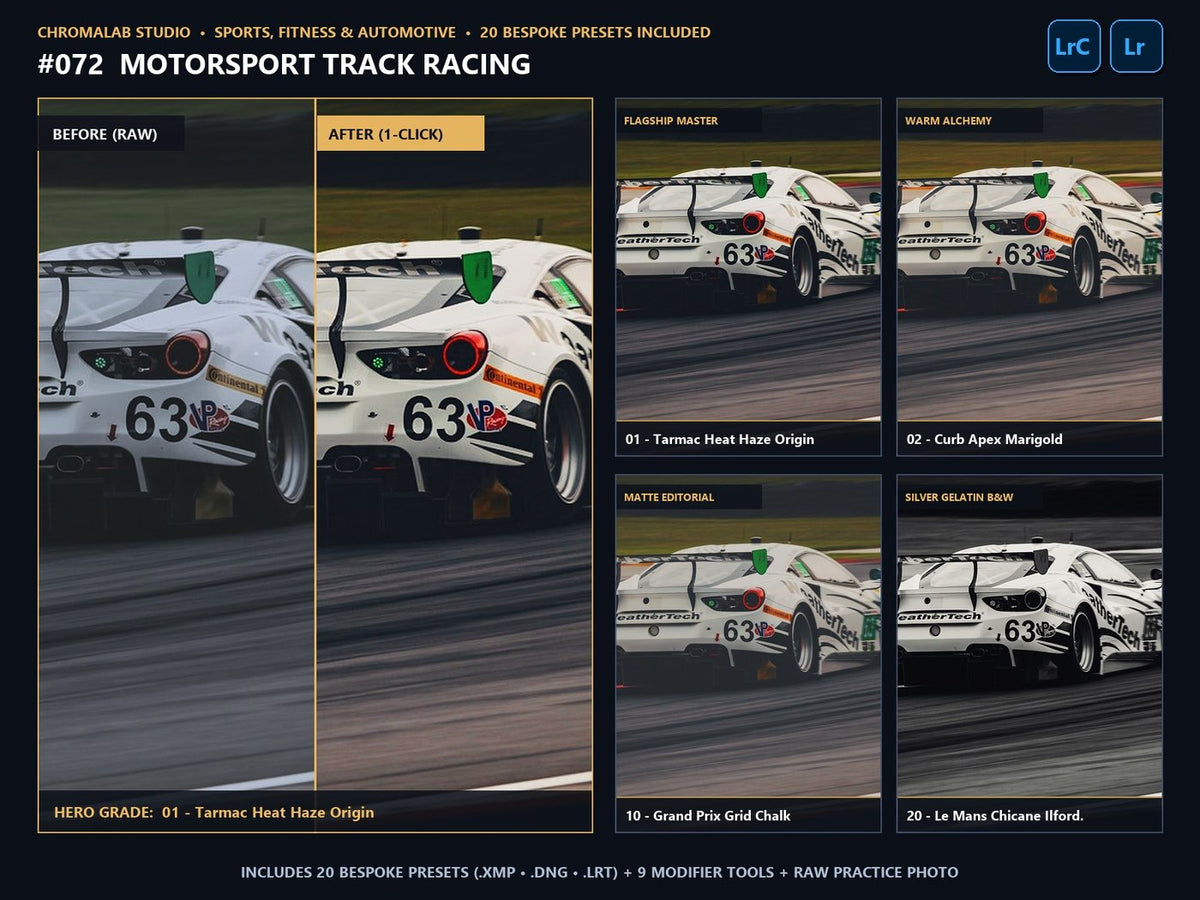Screen dimensions: 1200x900
Task: Select the AFTER (1-CLICK) label
Action: tap(400, 134)
